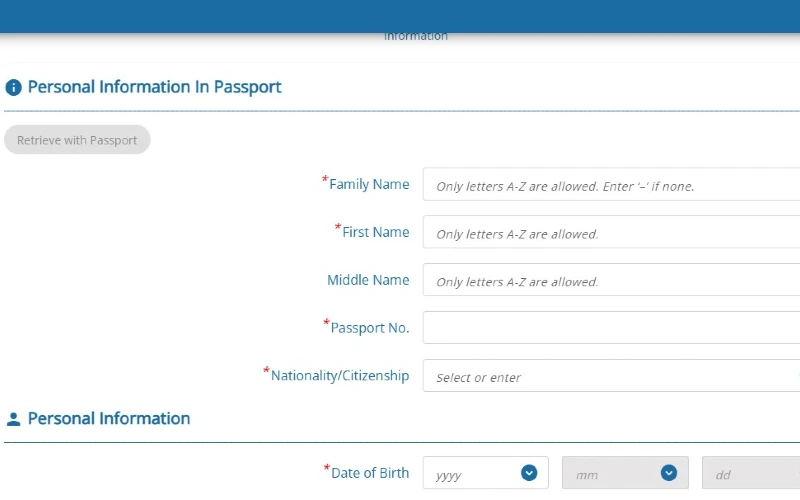Expand the mm birth month dropdown arrow
Image resolution: width=800 pixels, height=500 pixels.
click(669, 473)
